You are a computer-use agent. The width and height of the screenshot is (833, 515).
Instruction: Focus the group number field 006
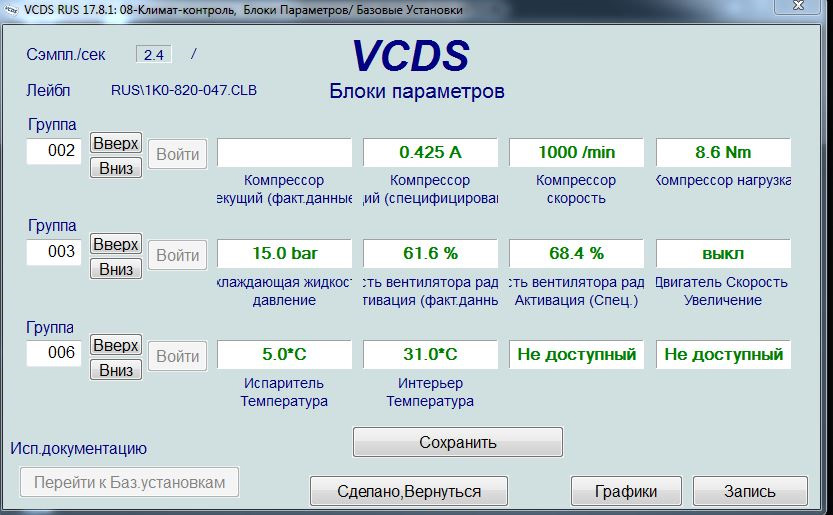click(x=54, y=353)
